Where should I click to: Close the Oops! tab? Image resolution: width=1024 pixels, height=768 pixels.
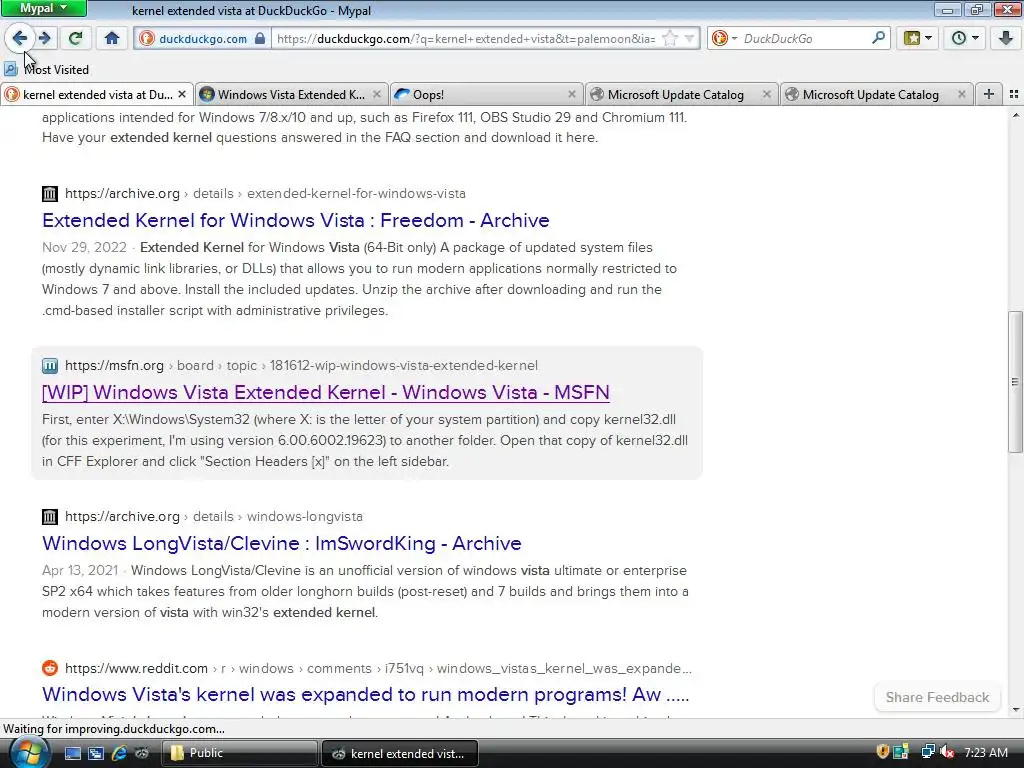click(x=572, y=95)
